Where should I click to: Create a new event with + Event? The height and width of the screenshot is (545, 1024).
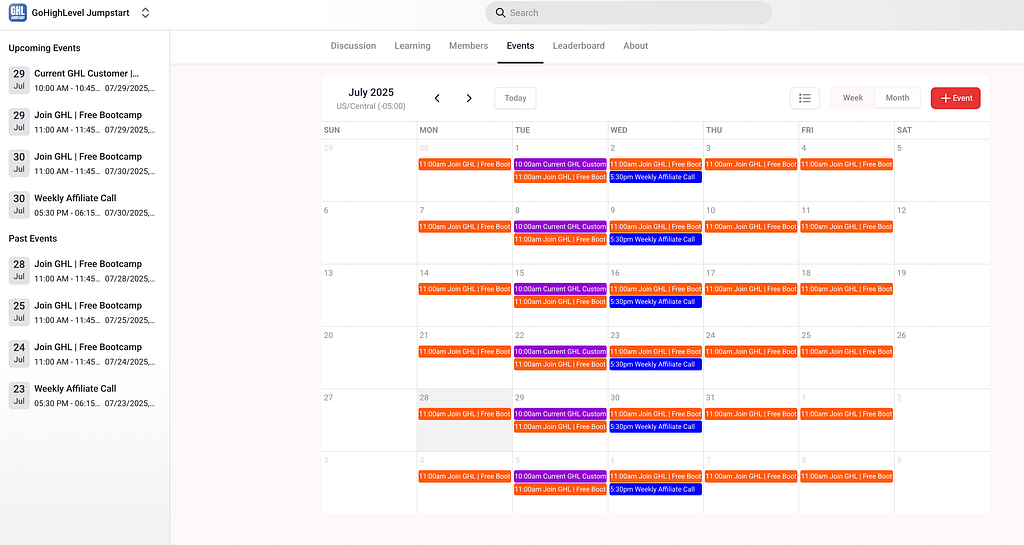pyautogui.click(x=955, y=98)
